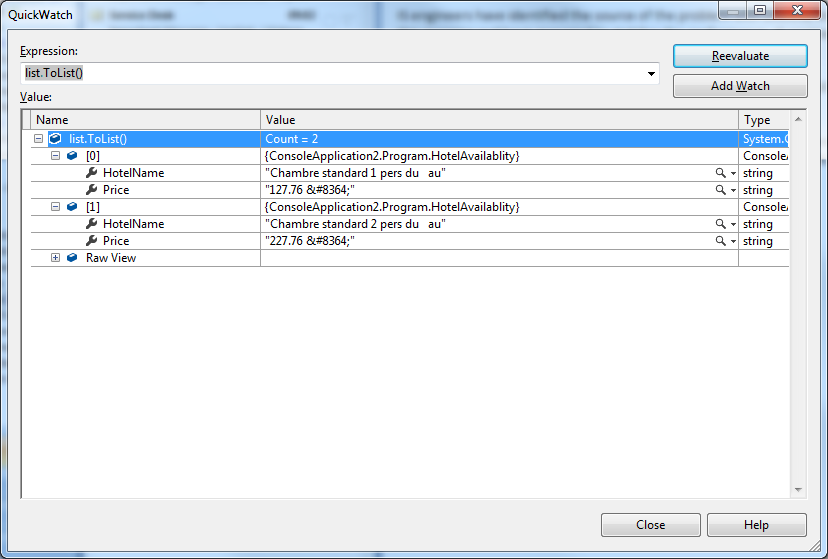Click the scroll down arrow of value grid
The height and width of the screenshot is (559, 828).
pos(798,490)
